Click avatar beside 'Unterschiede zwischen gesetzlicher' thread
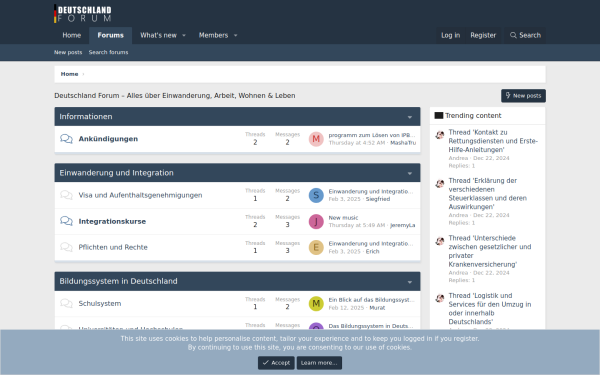 [x=440, y=241]
